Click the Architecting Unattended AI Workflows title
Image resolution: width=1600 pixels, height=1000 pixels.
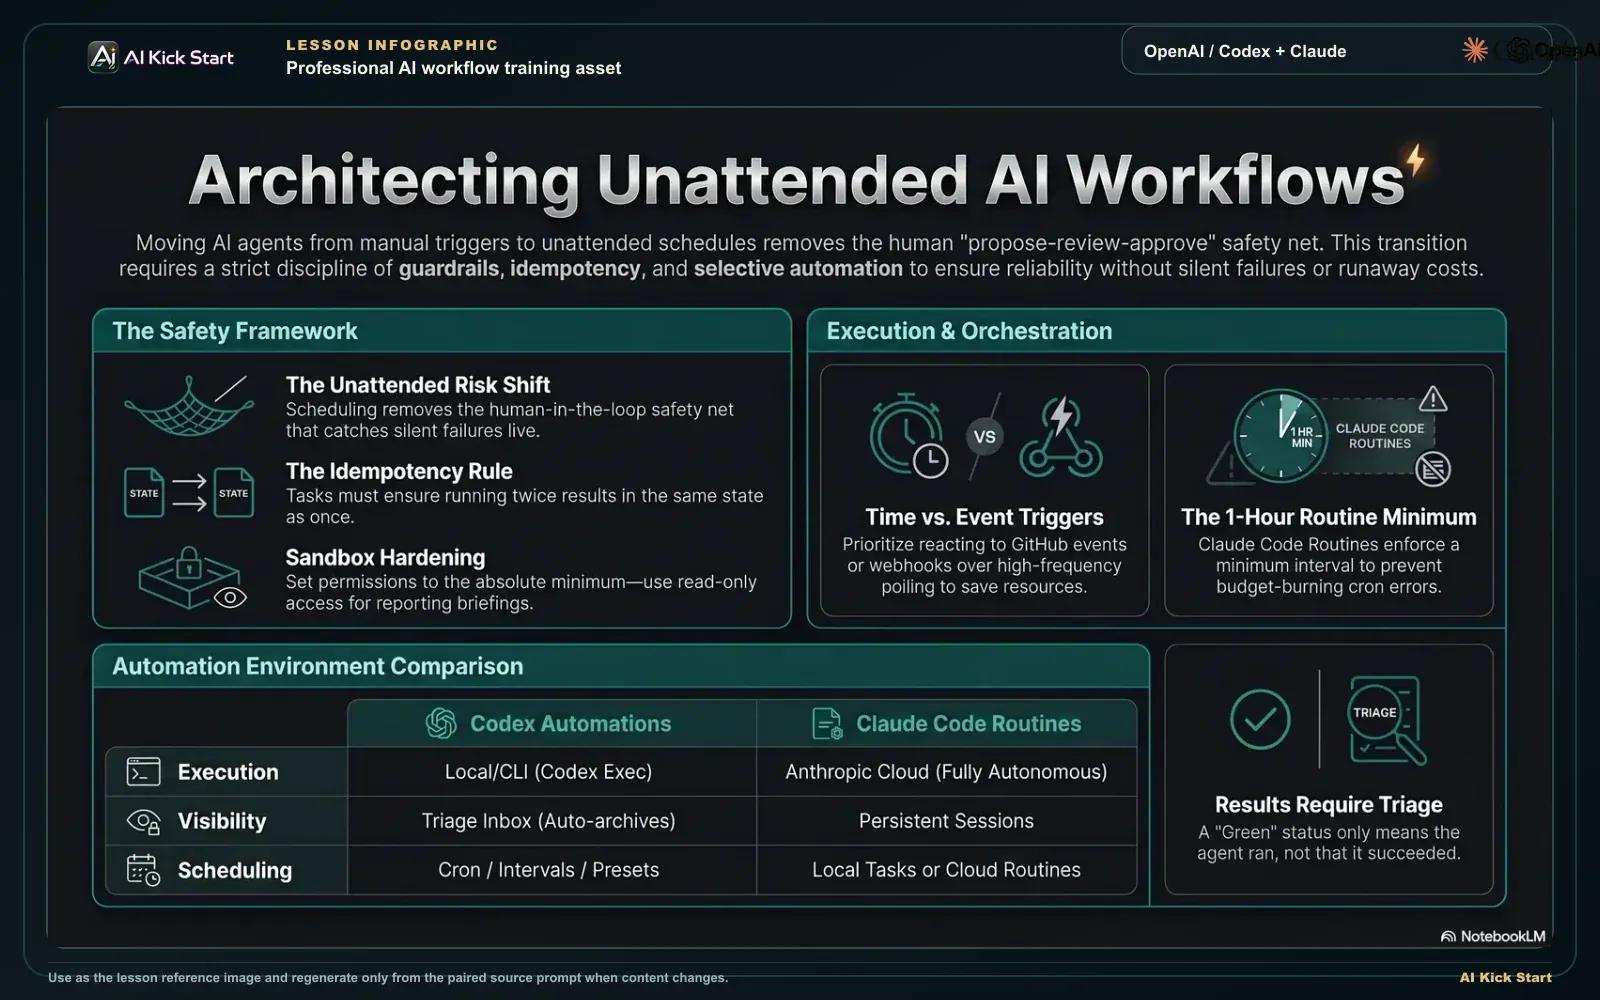click(797, 180)
